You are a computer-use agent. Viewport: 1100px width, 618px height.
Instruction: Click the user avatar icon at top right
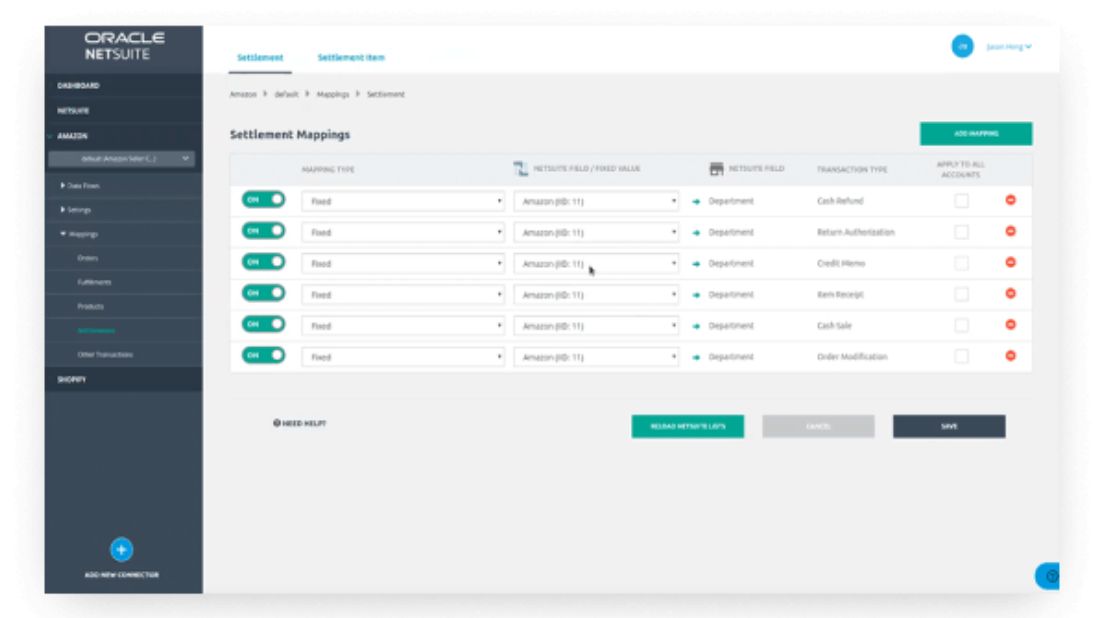pyautogui.click(x=962, y=46)
